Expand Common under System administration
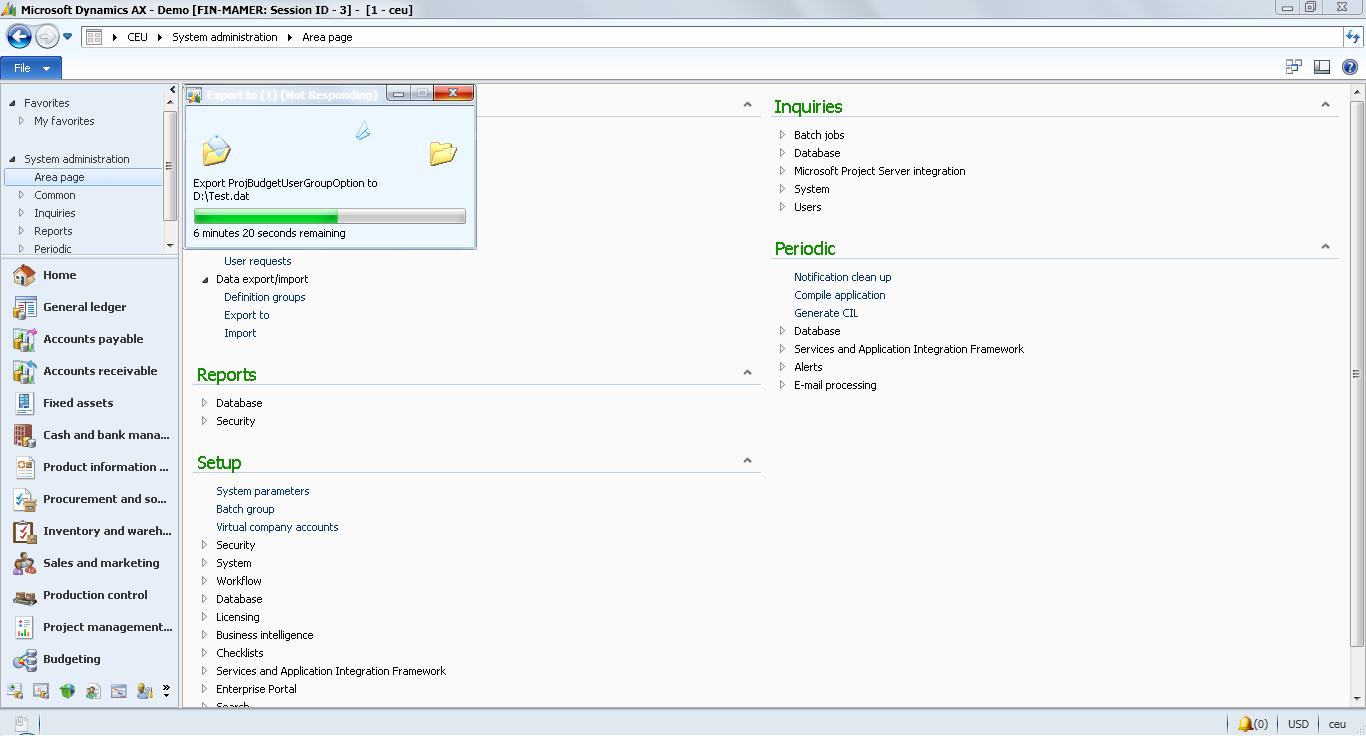The height and width of the screenshot is (736, 1366). coord(22,195)
